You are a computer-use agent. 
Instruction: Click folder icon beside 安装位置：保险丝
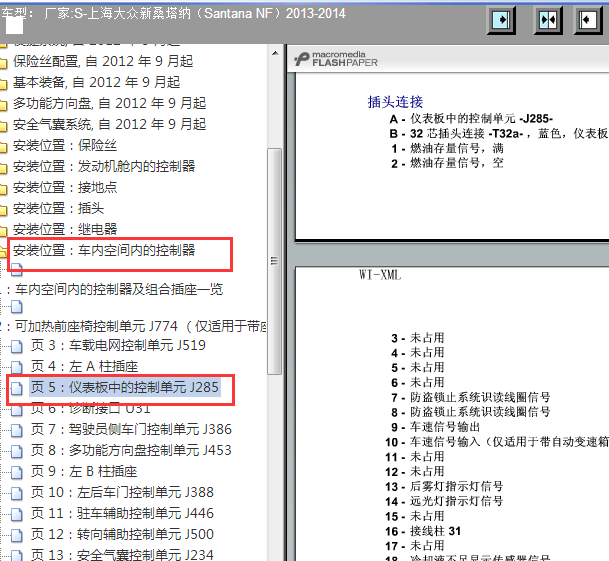[x=3, y=147]
